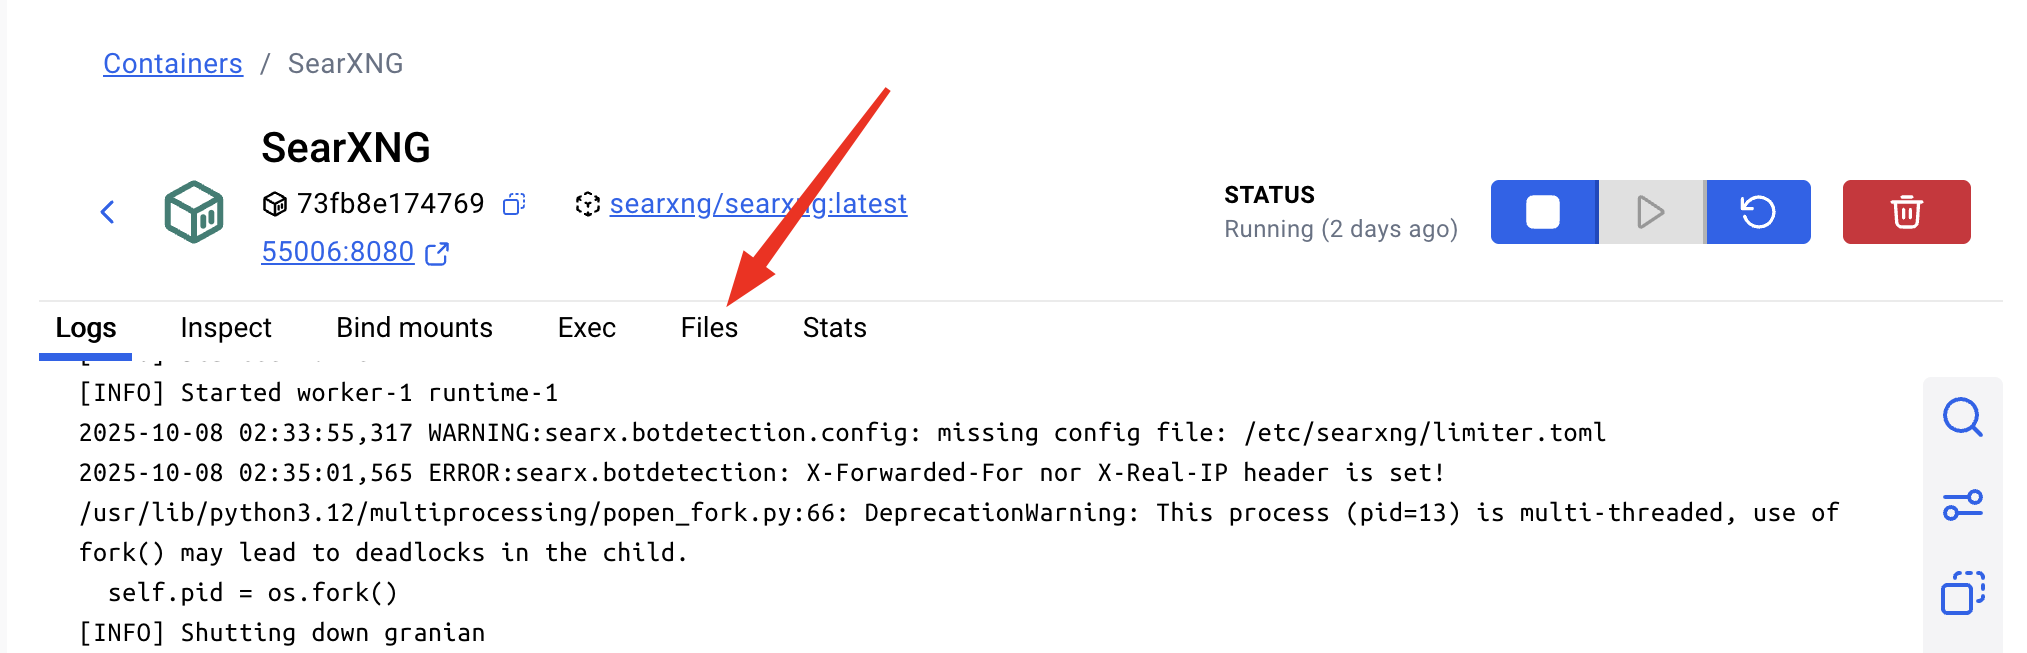
Task: Click the back chevron arrow
Action: 108,212
